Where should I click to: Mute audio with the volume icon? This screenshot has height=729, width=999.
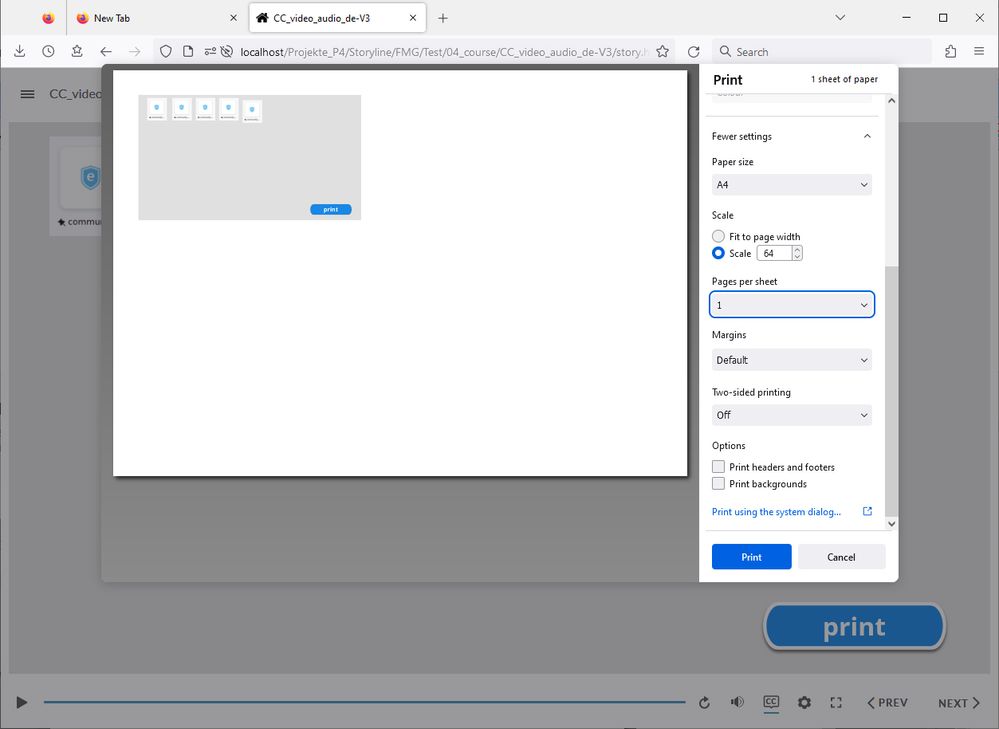[737, 703]
